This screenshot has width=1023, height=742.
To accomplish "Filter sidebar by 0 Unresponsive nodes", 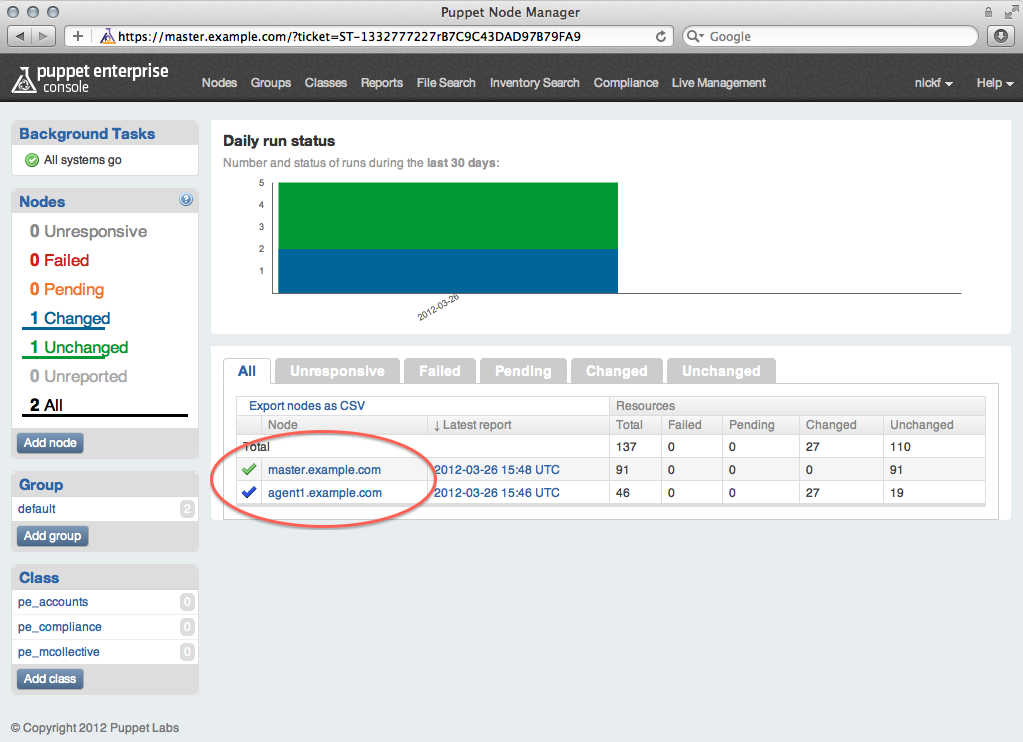I will [88, 231].
